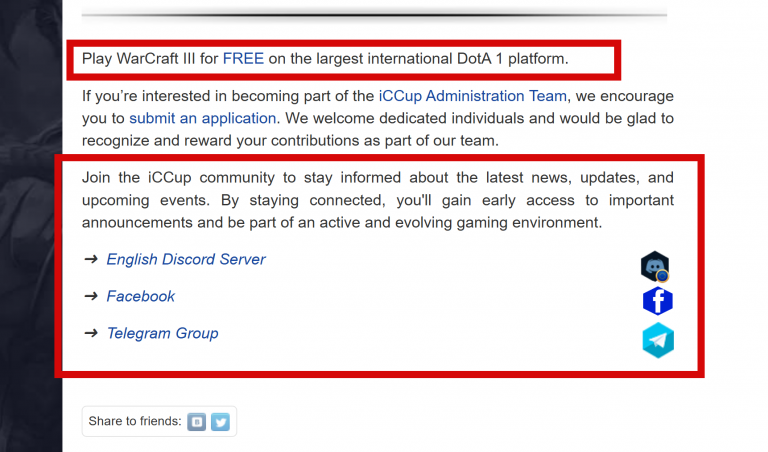Click text 'recognize and reward your contributions'

click(x=221, y=141)
